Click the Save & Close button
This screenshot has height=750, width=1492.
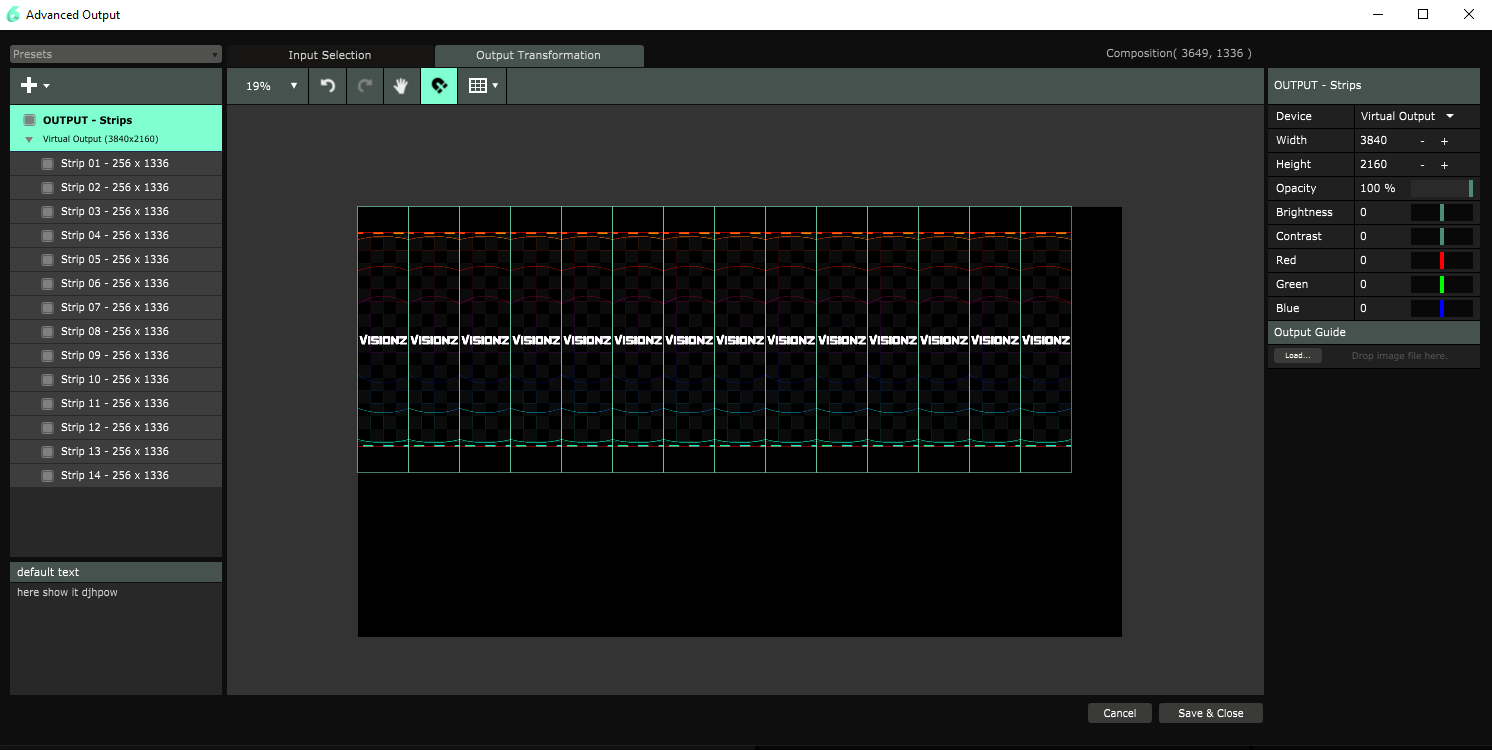pyautogui.click(x=1210, y=713)
